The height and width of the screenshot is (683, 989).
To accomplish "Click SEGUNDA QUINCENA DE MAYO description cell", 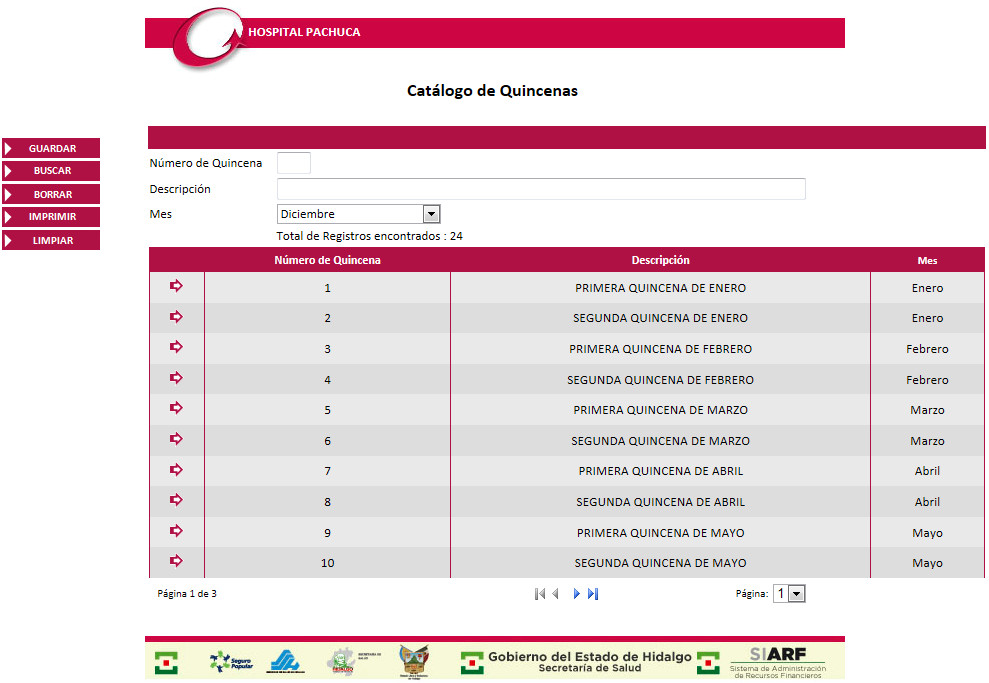I will (x=660, y=563).
